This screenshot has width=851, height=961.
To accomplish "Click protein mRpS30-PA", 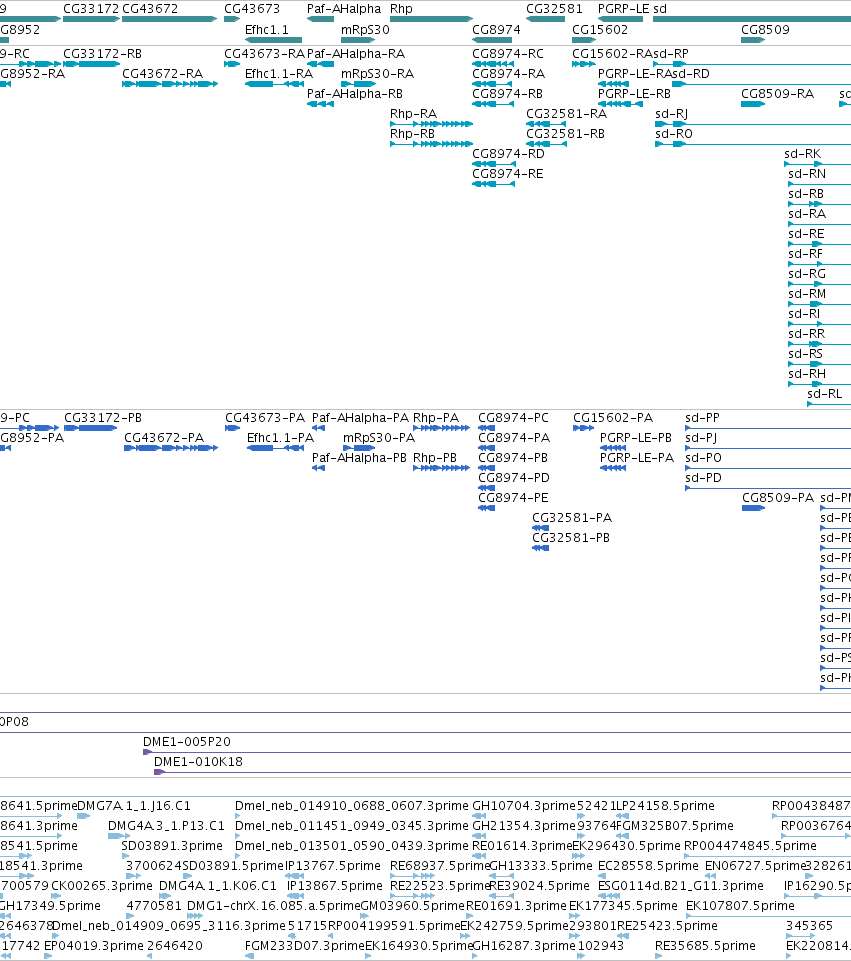I will pyautogui.click(x=379, y=438).
